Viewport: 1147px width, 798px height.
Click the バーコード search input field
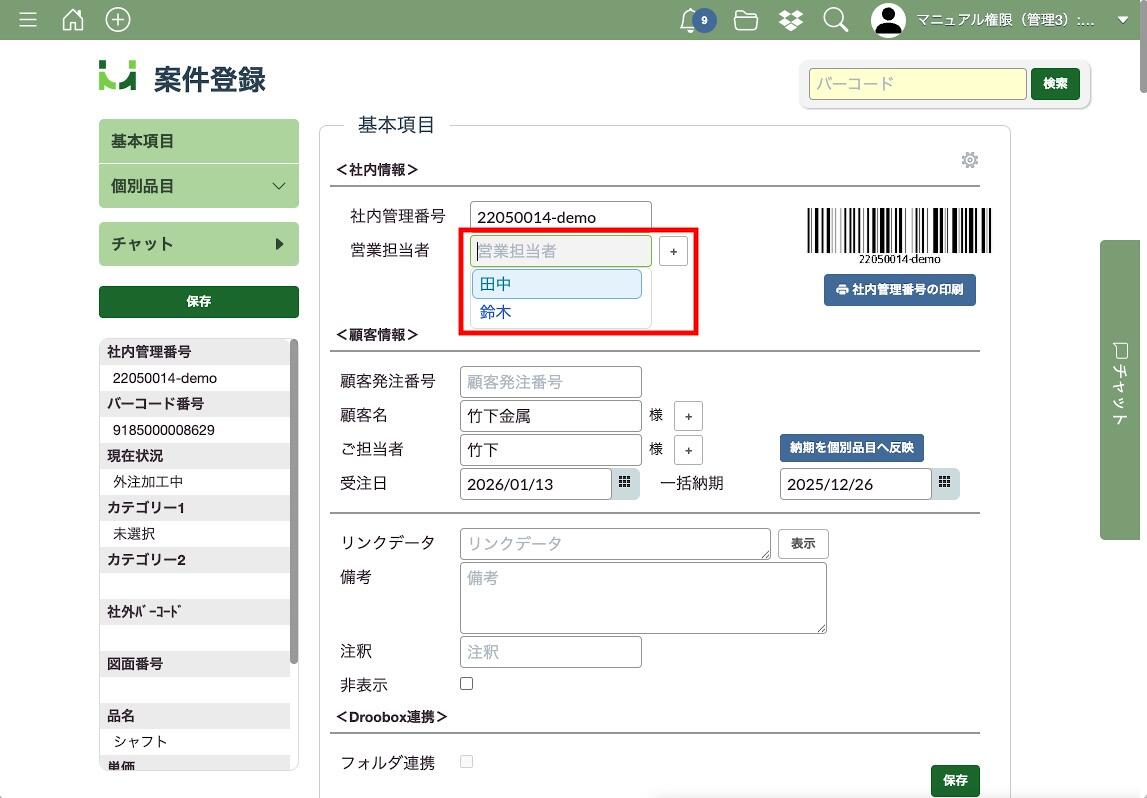pos(917,84)
